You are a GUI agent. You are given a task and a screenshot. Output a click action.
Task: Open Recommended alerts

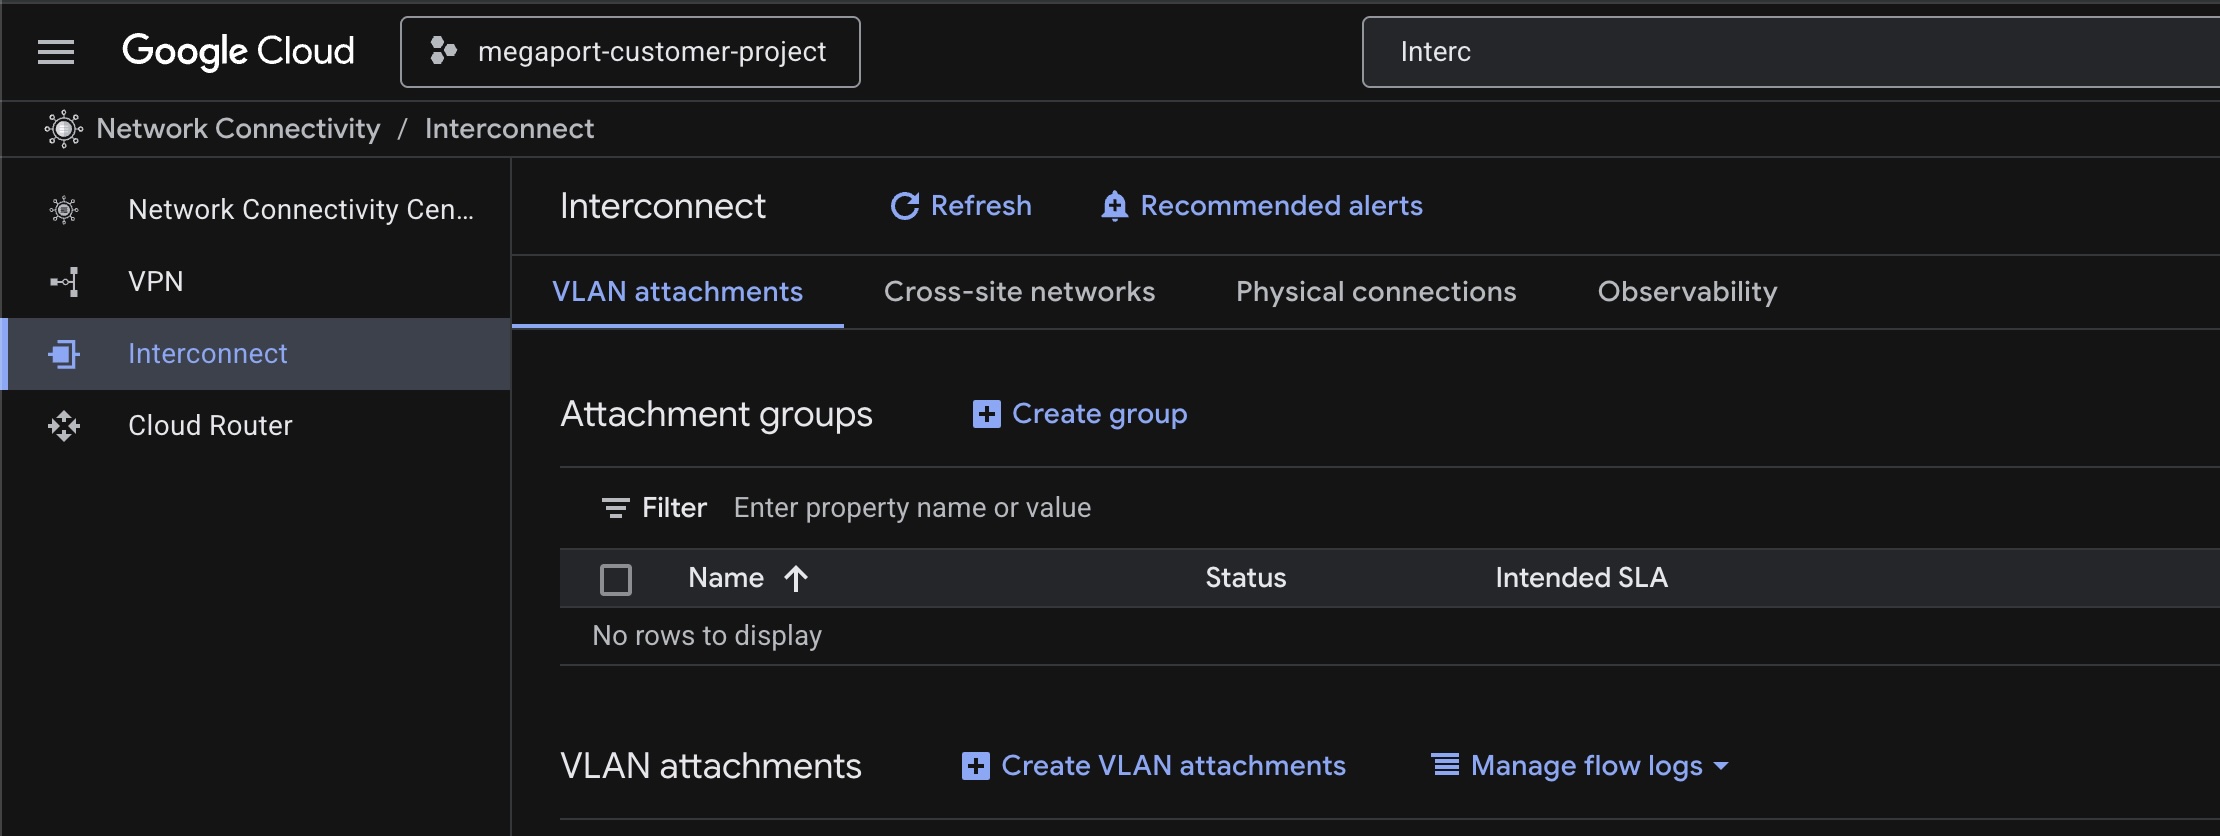click(x=1262, y=206)
